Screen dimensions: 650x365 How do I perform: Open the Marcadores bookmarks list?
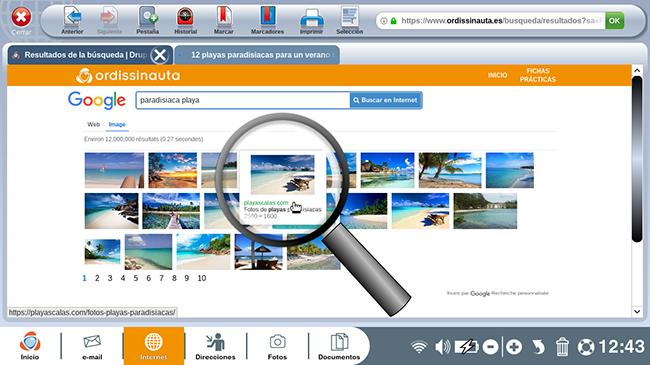pyautogui.click(x=267, y=20)
